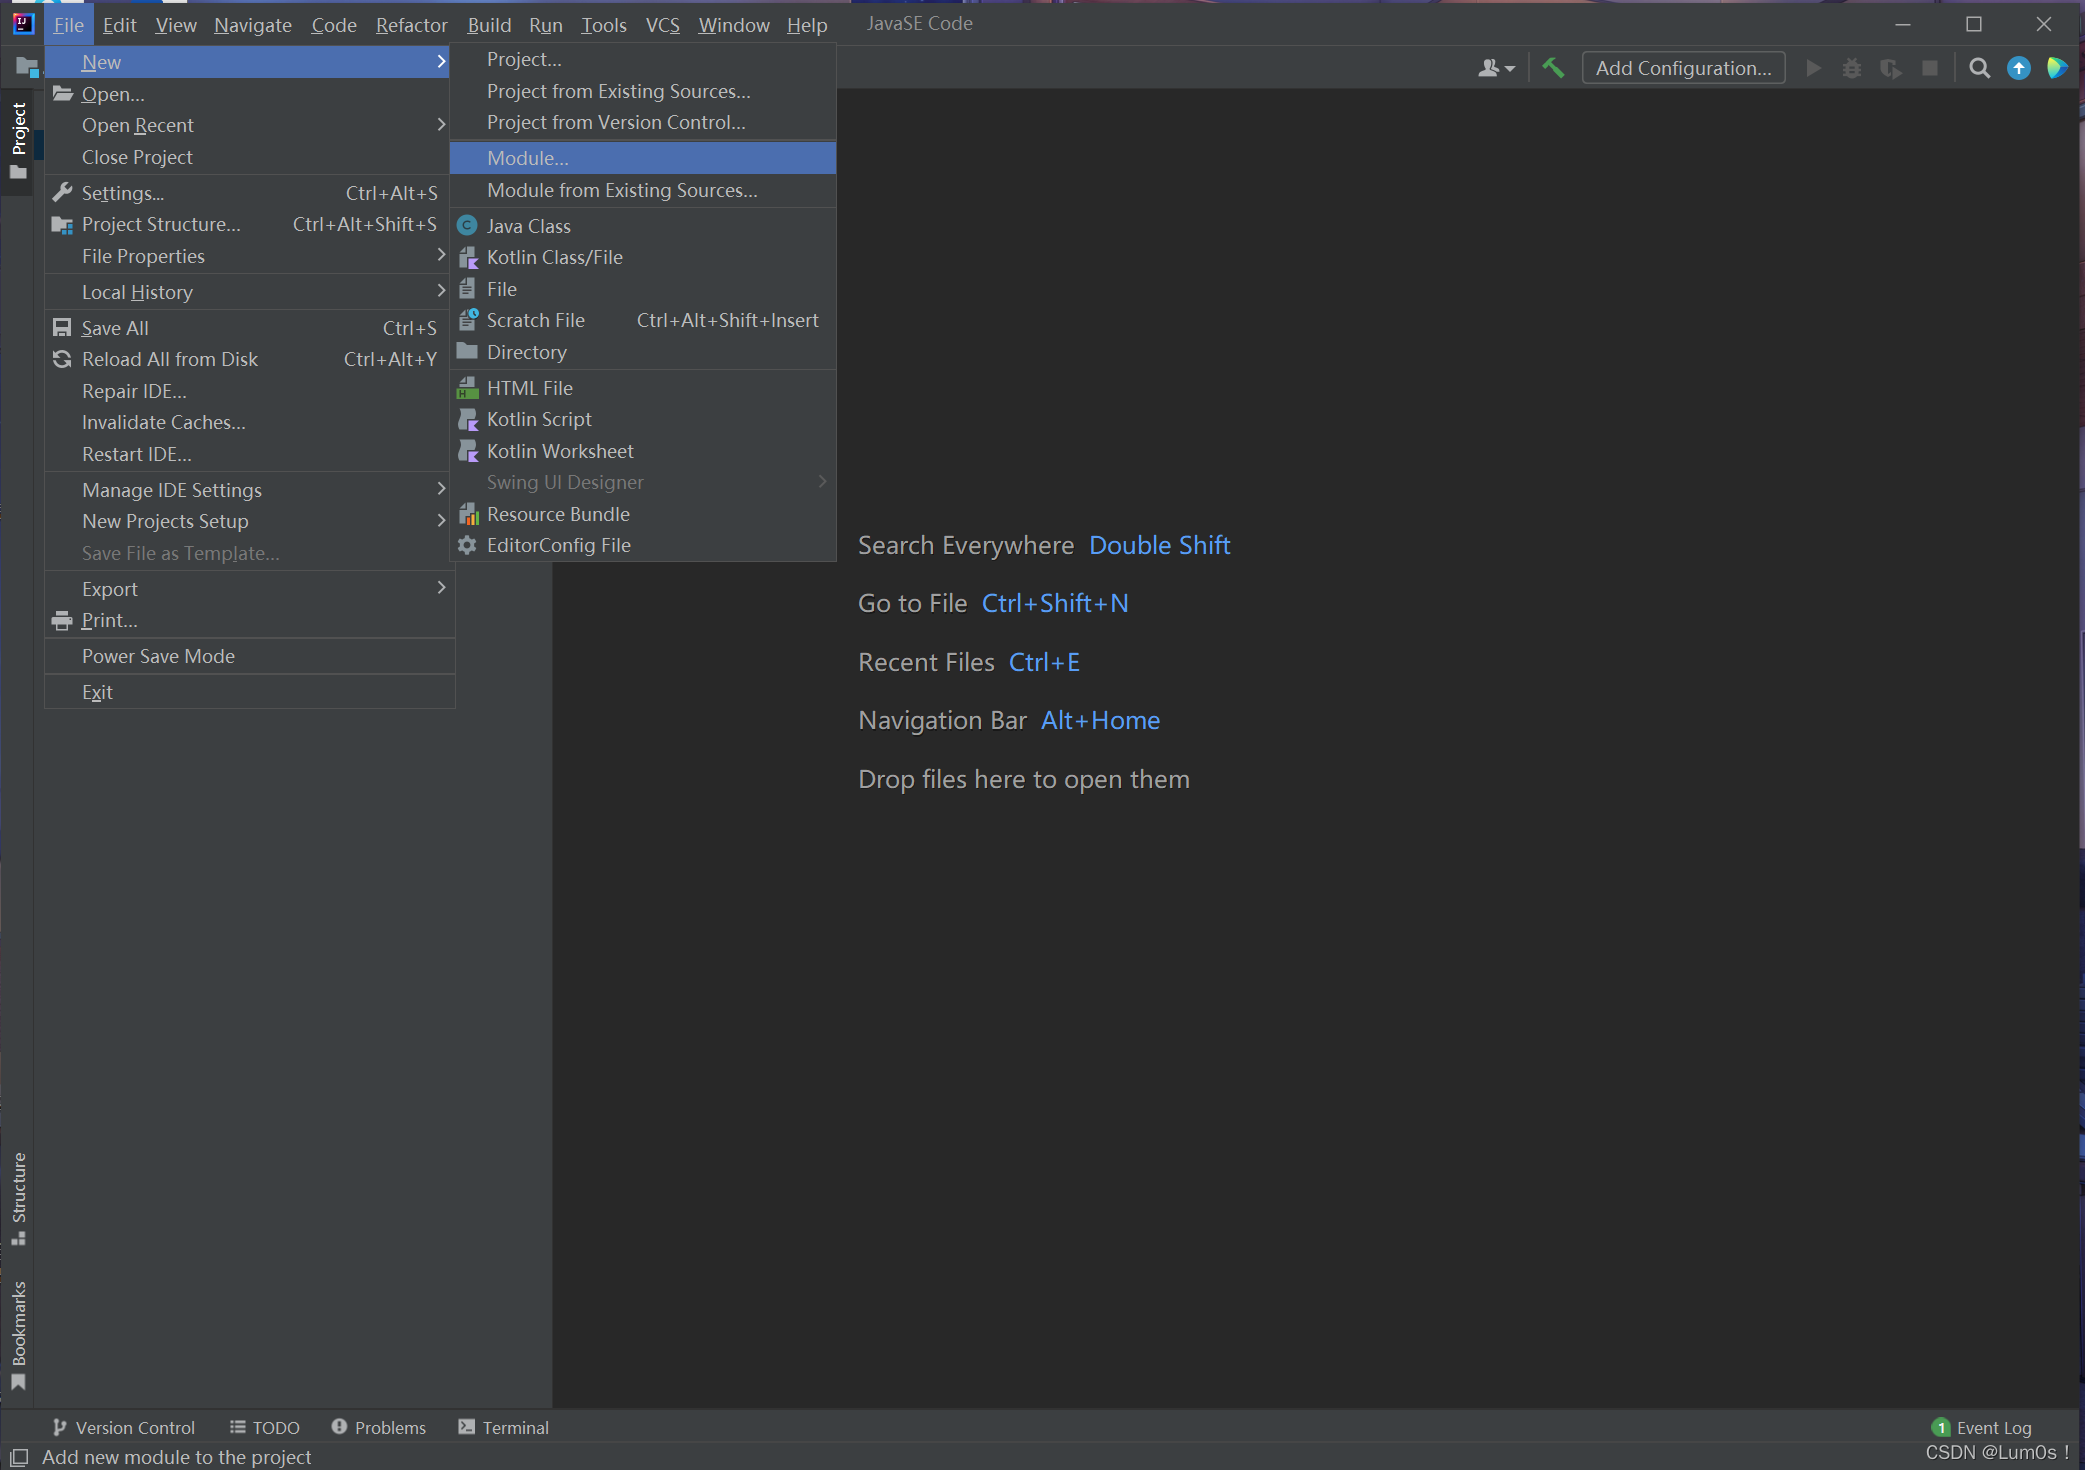Create a new Kotlin Worksheet

pyautogui.click(x=643, y=451)
